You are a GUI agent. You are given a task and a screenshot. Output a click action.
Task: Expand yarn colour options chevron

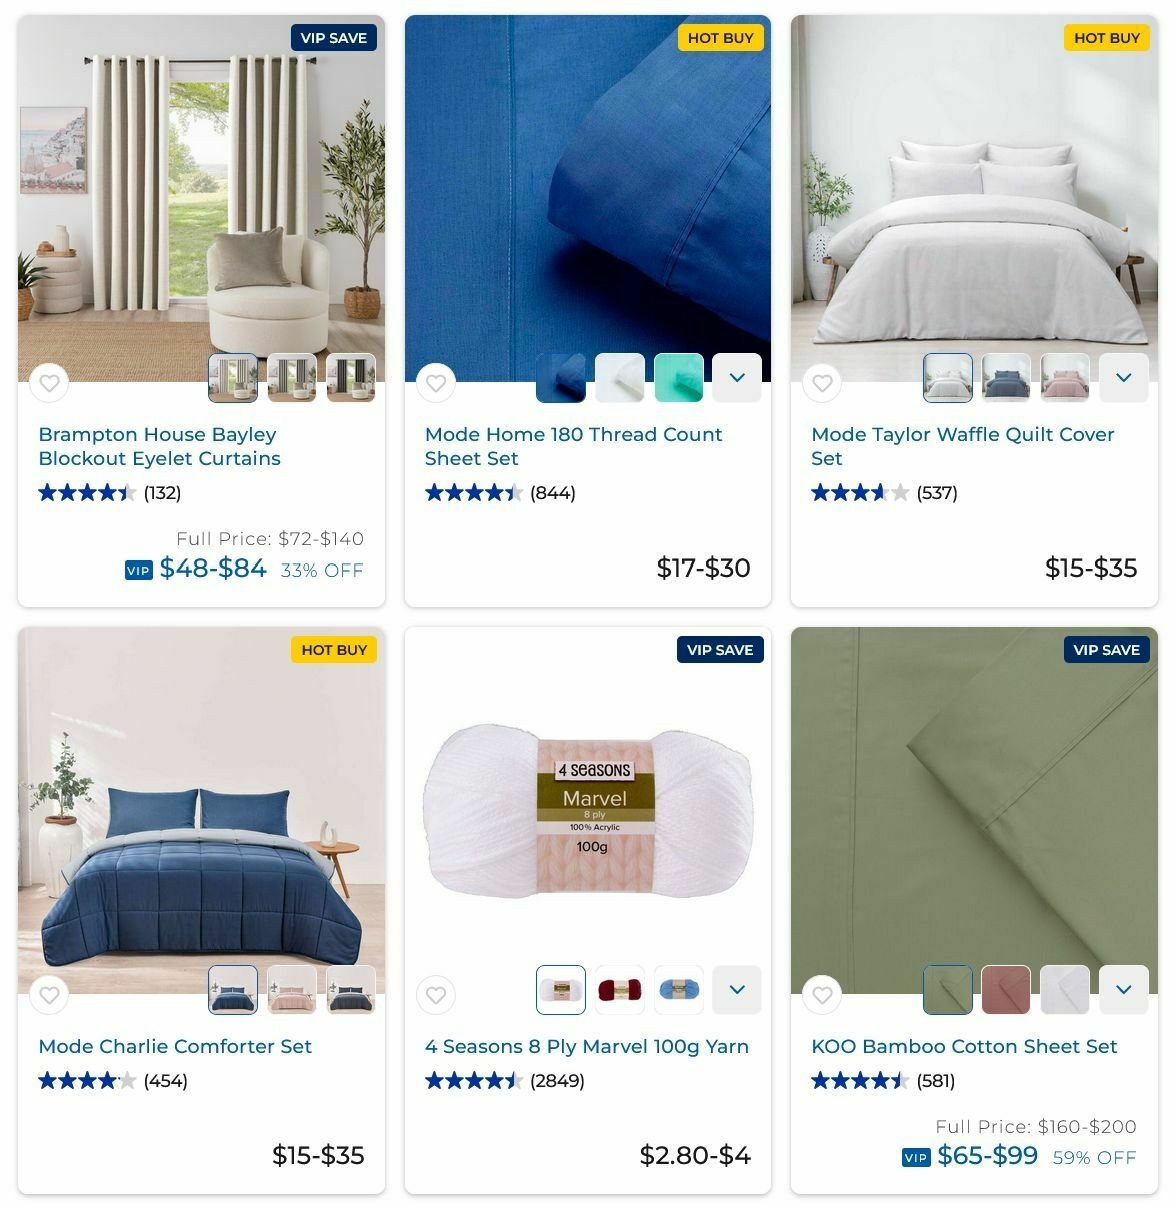pyautogui.click(x=737, y=990)
